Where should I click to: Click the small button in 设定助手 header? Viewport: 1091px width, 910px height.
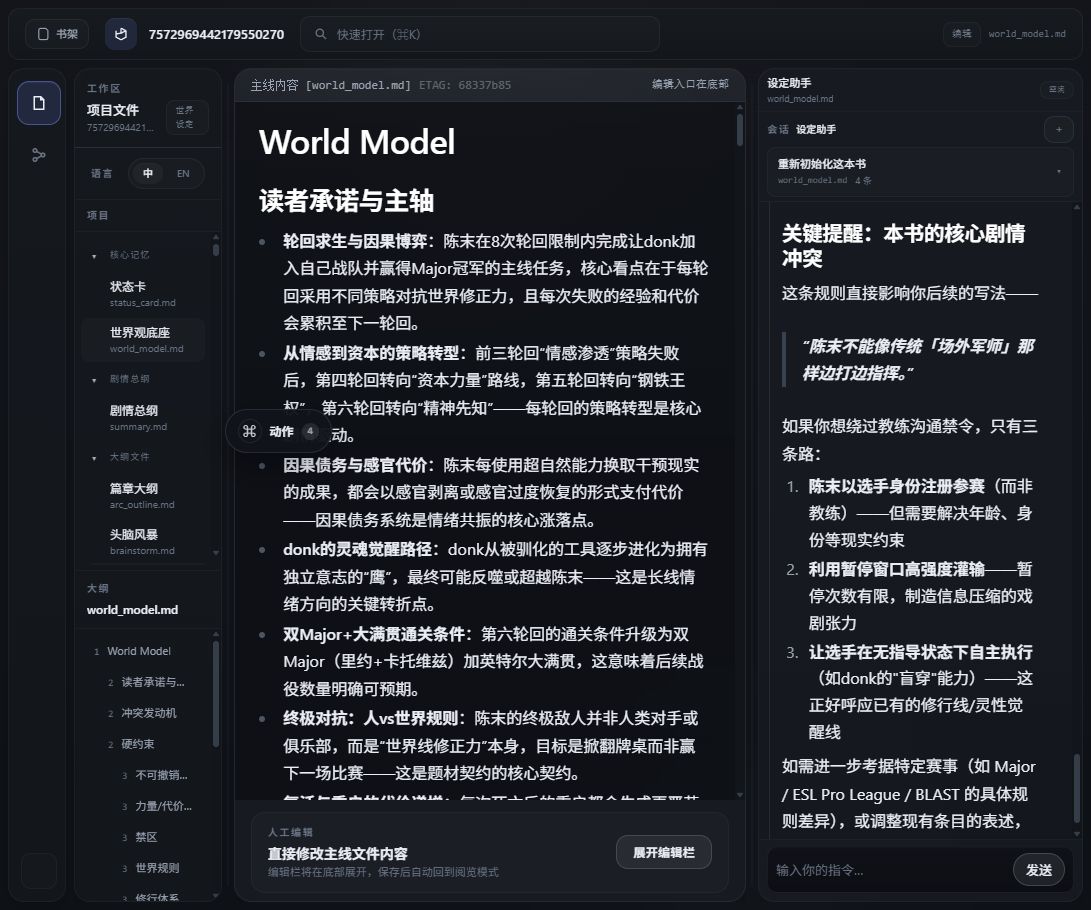[x=1056, y=89]
